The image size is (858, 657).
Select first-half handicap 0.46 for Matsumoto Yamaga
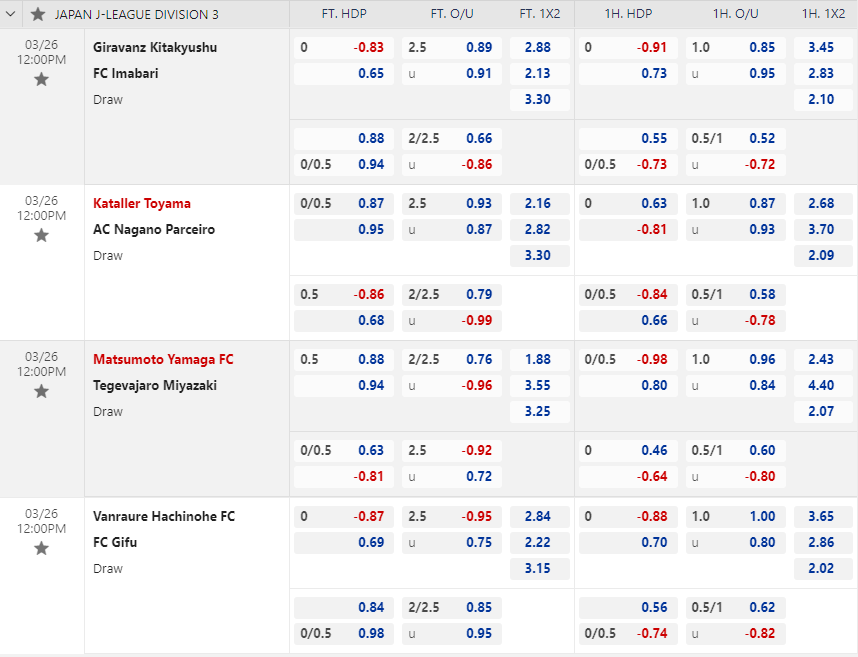point(628,451)
